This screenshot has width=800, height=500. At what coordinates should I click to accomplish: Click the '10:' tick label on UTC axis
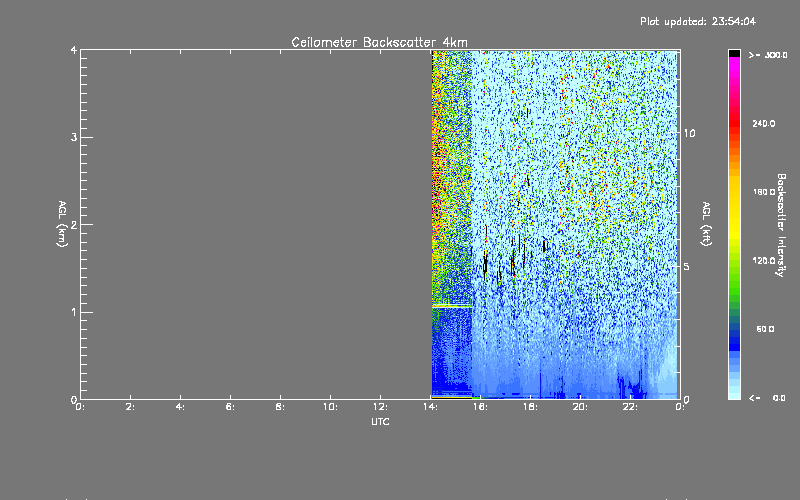click(x=330, y=407)
